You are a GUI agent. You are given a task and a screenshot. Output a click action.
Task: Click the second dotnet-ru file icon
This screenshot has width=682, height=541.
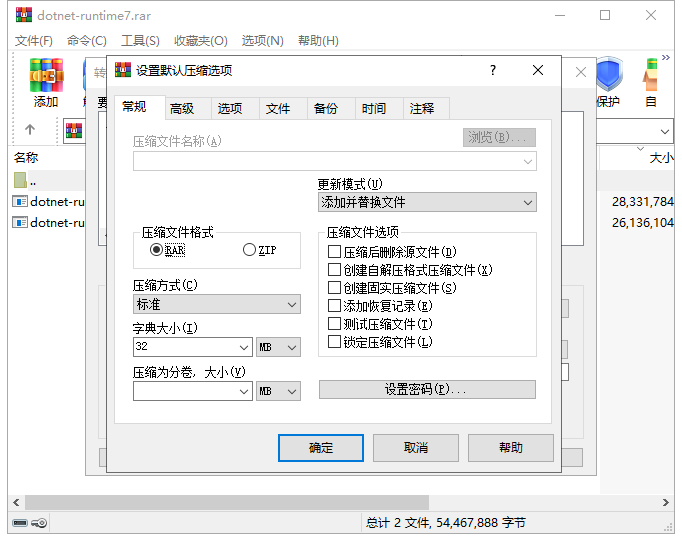click(20, 222)
